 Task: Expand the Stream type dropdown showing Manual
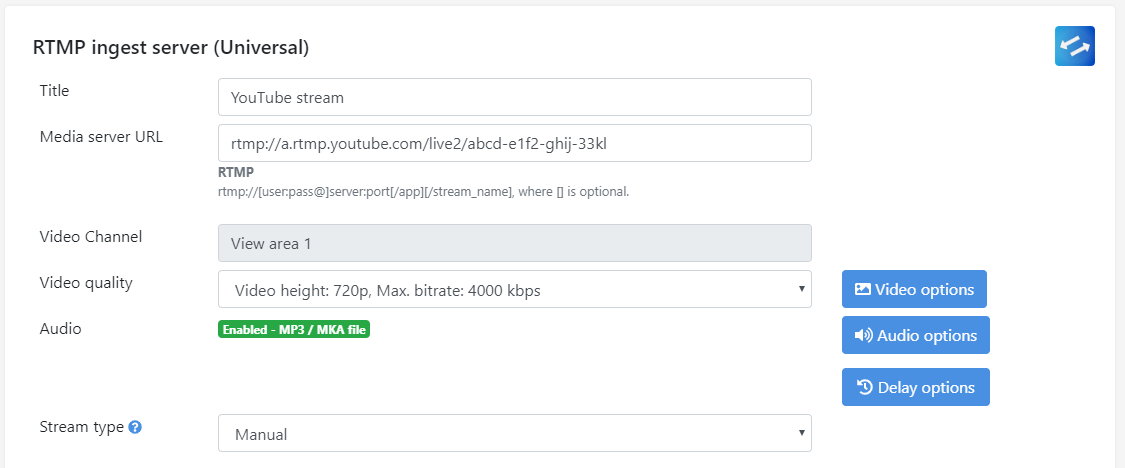tap(514, 434)
